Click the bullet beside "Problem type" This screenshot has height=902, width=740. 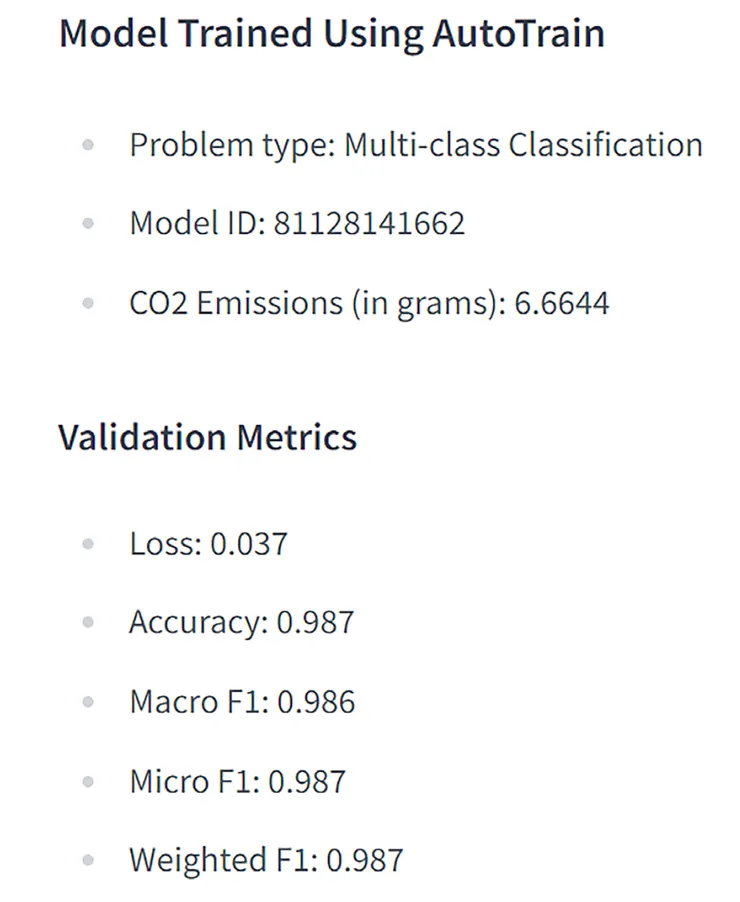88,146
